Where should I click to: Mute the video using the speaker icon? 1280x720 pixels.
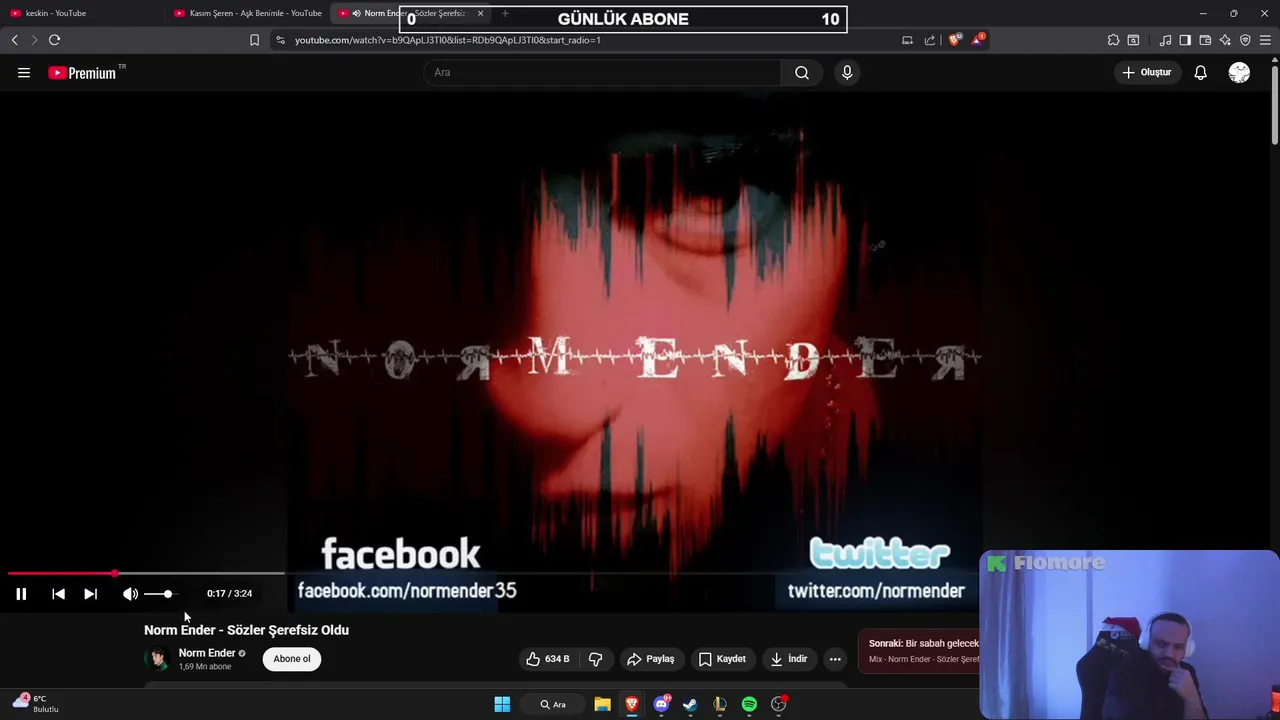(130, 594)
